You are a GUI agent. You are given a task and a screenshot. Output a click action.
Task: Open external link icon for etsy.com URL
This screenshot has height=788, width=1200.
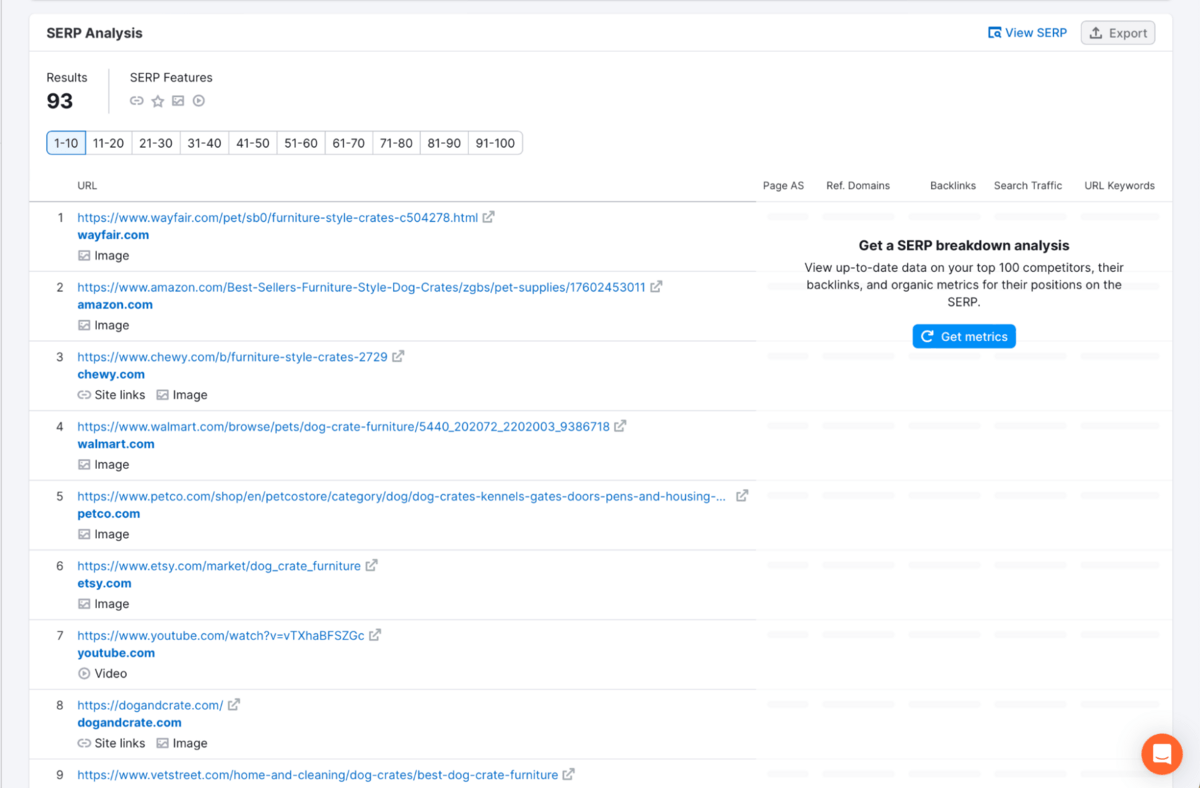point(371,566)
